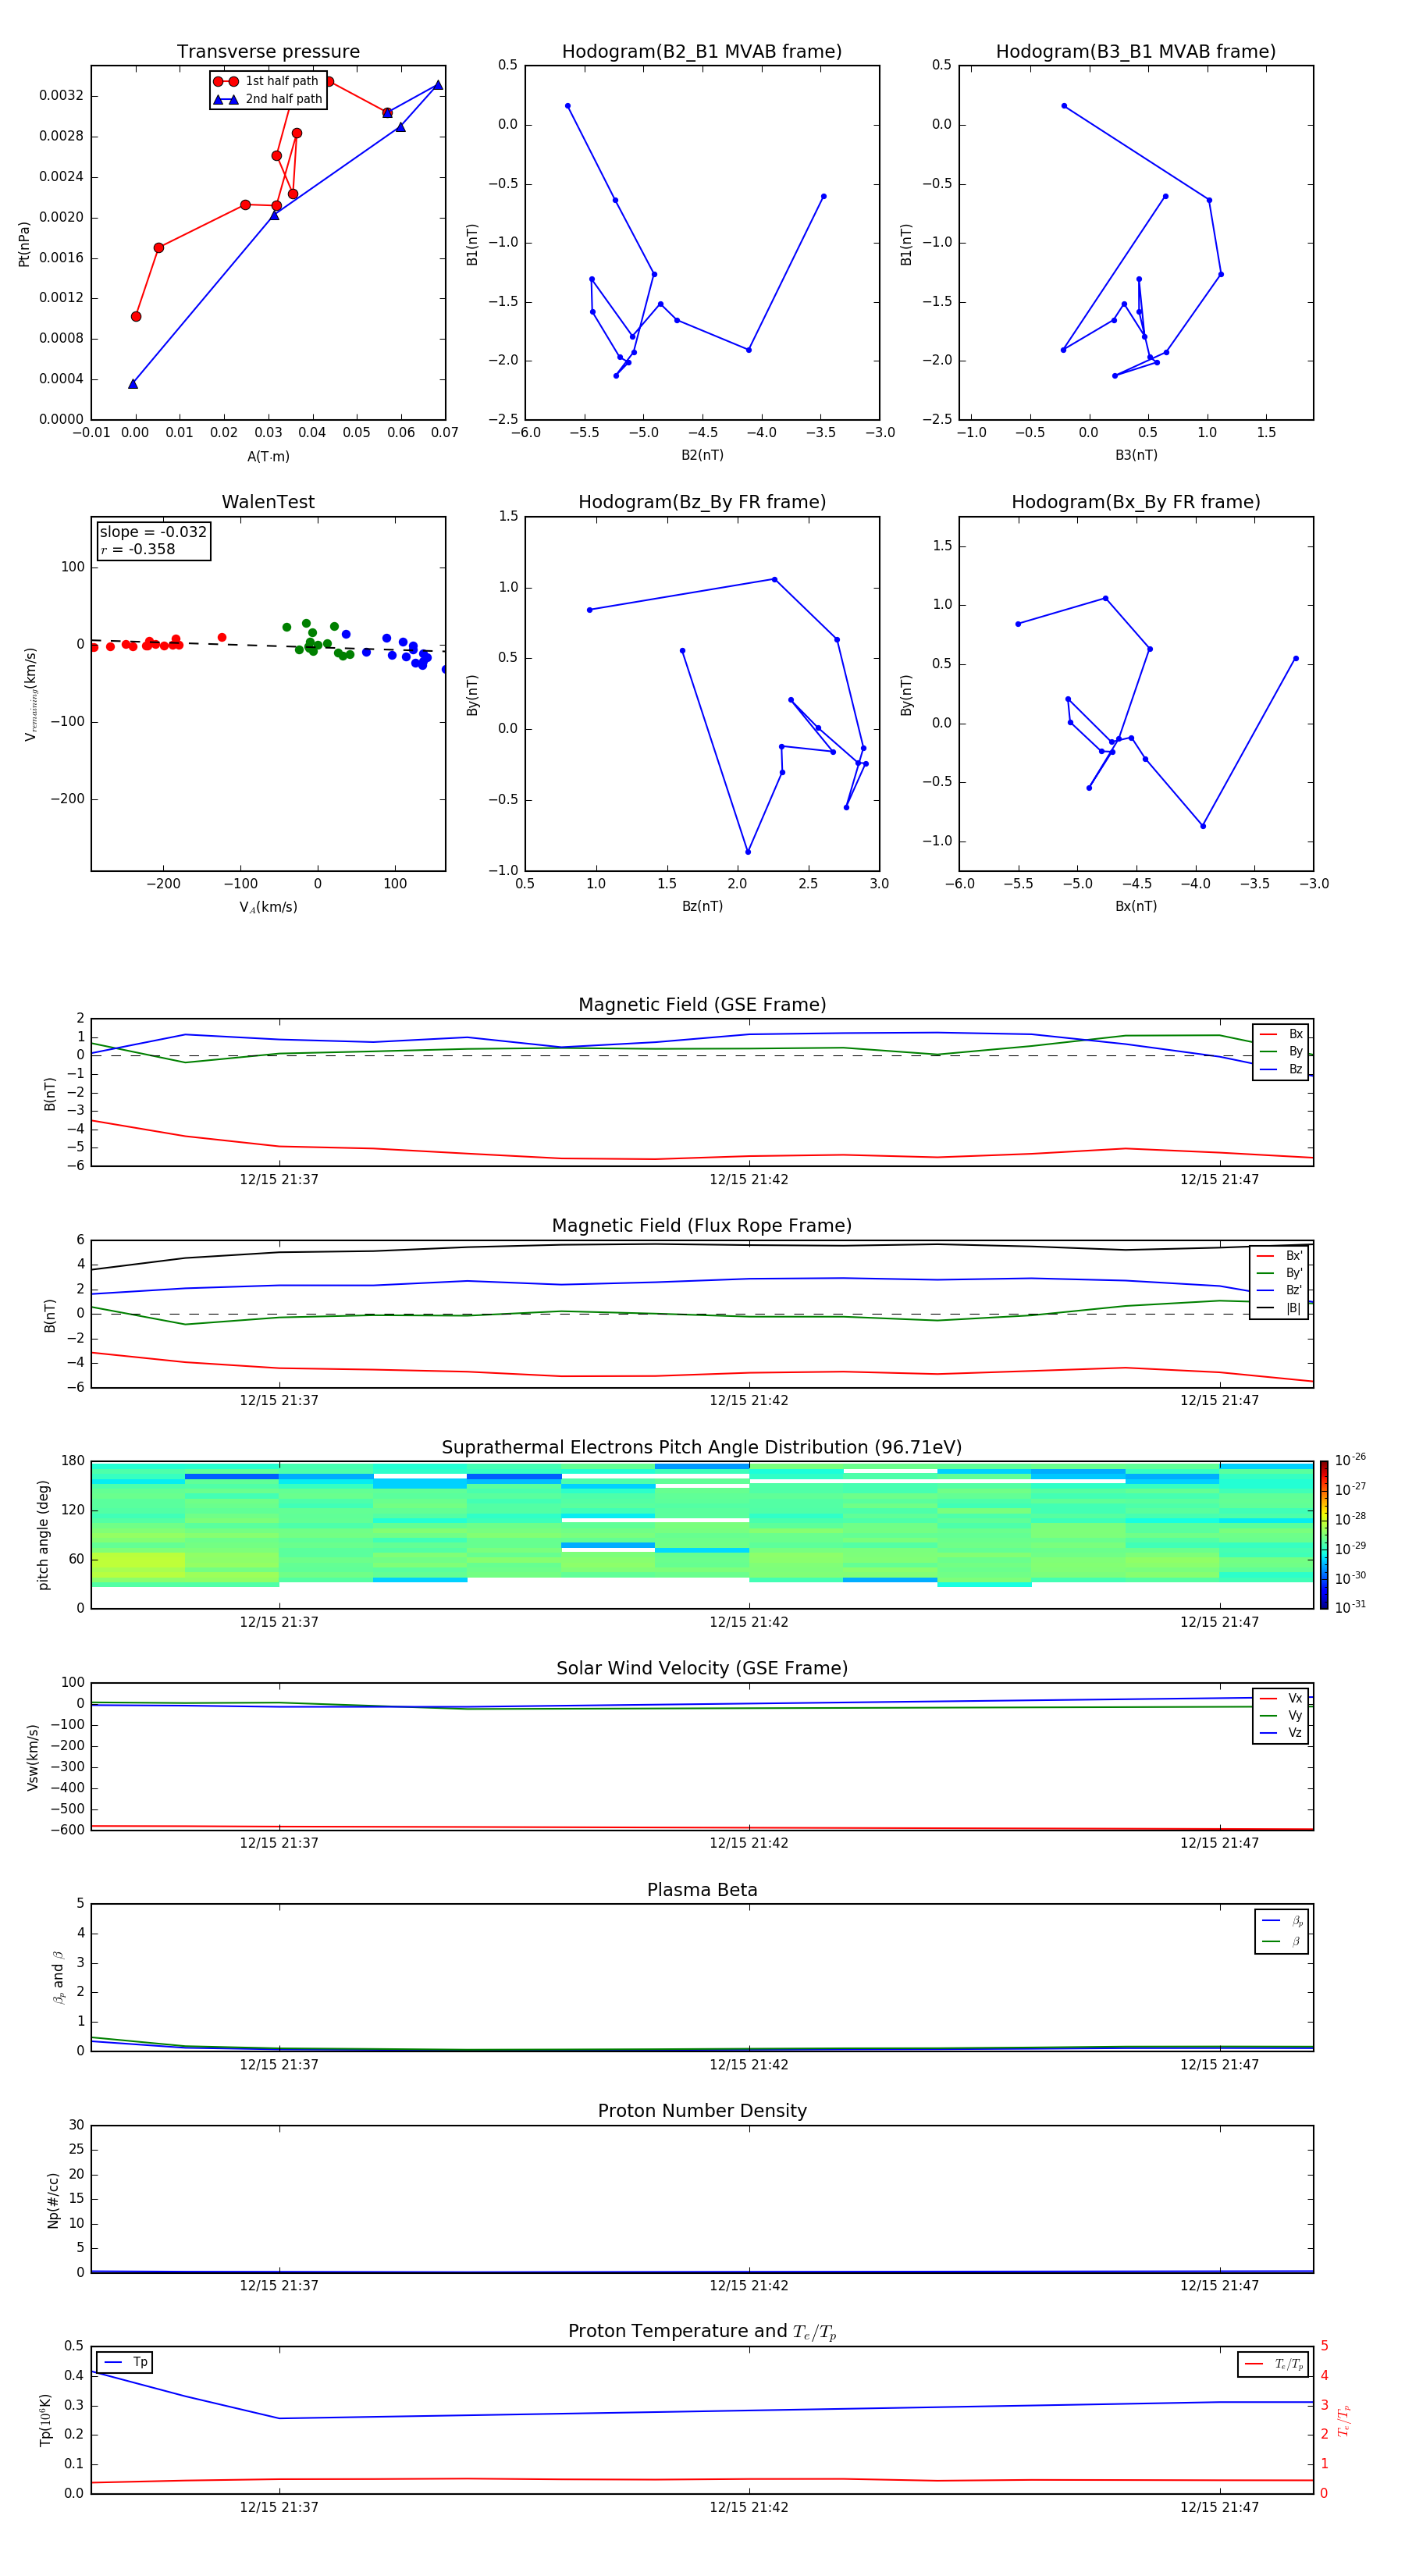1405x2576 pixels.
Task: Select the 'slope = -0.032' annotation
Action: coord(153,532)
